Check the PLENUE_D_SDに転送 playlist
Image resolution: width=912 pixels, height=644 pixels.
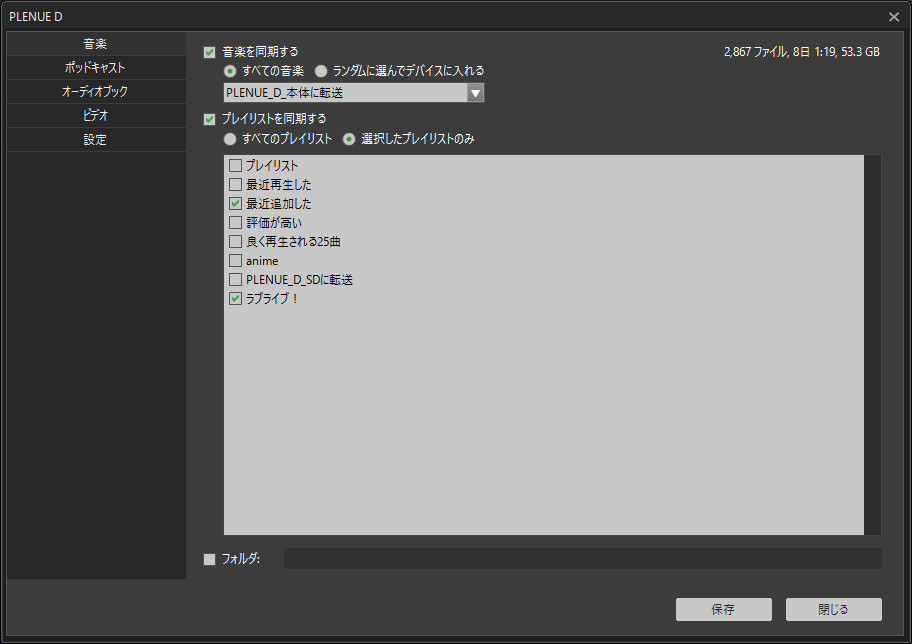pos(236,279)
